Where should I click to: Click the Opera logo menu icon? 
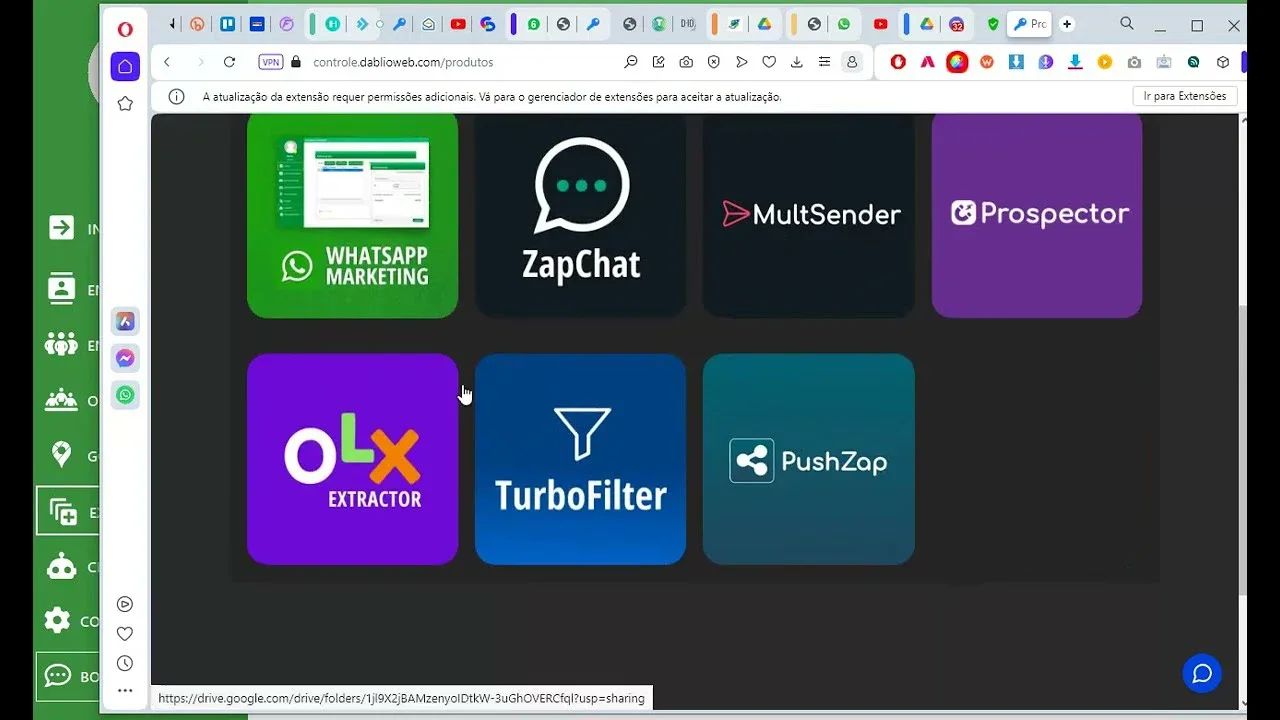tap(125, 29)
